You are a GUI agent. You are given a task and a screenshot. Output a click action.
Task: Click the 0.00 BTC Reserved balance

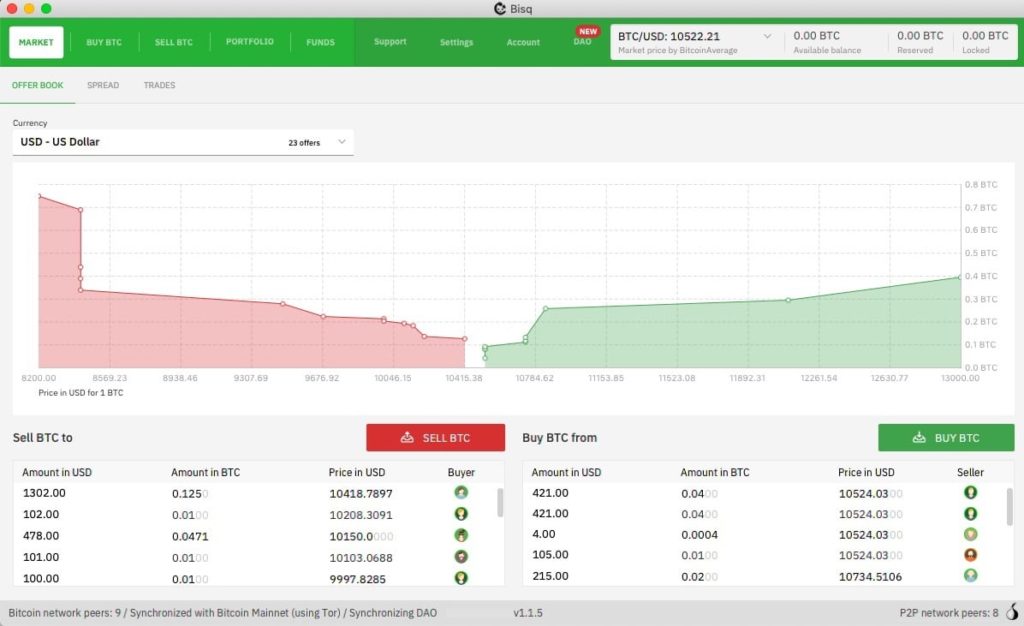920,42
